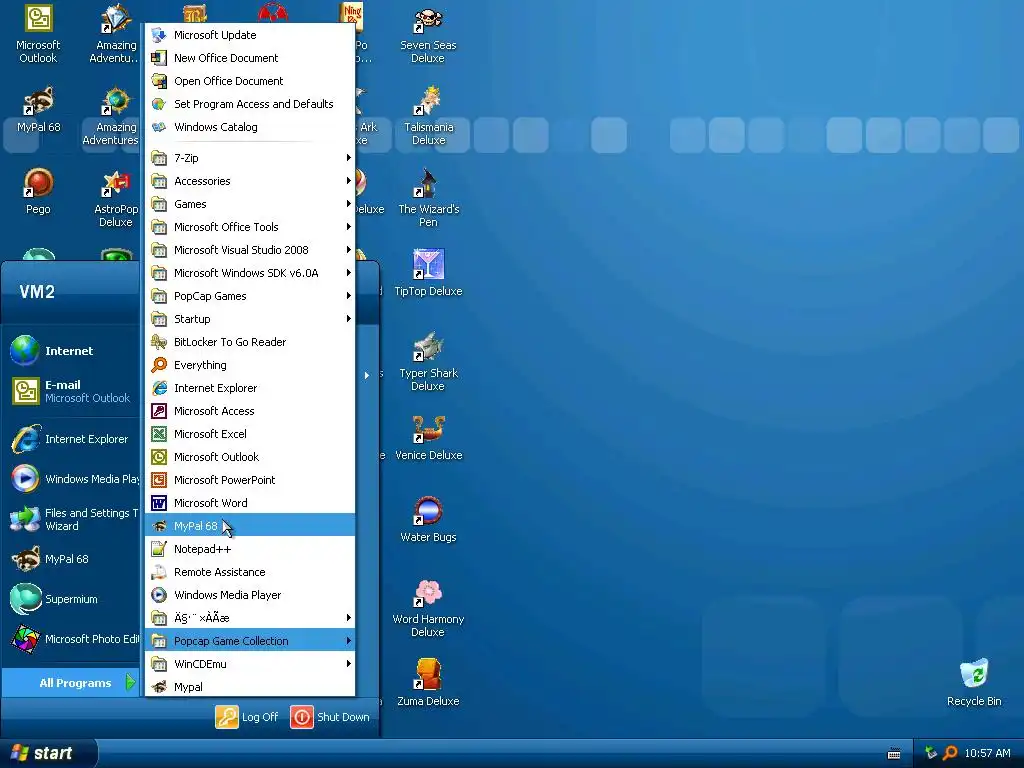Image resolution: width=1024 pixels, height=768 pixels.
Task: Expand Microsoft Windows SDK v6.0A folder
Action: 250,273
